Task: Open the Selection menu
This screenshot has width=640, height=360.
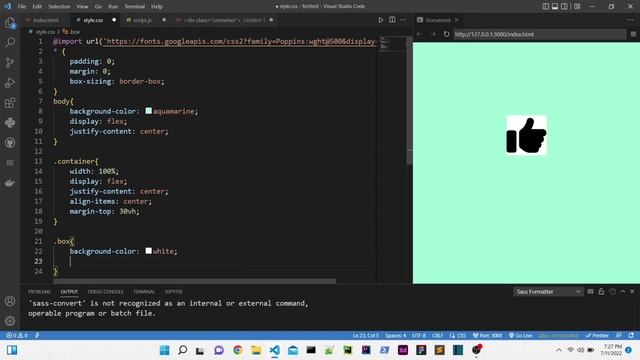Action: (59, 7)
